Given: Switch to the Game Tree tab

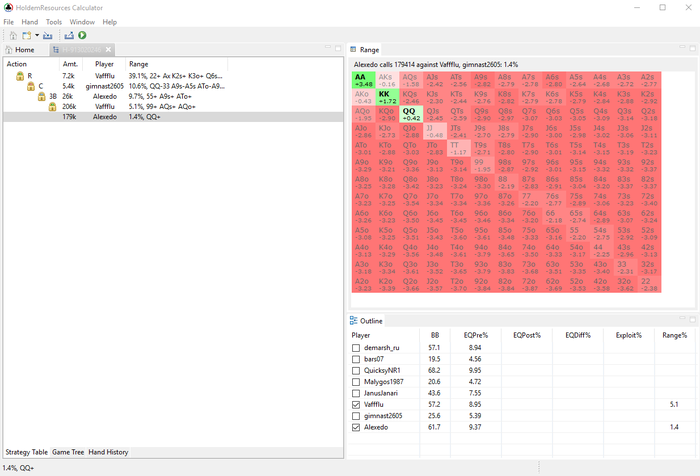Looking at the screenshot, I should click(68, 452).
